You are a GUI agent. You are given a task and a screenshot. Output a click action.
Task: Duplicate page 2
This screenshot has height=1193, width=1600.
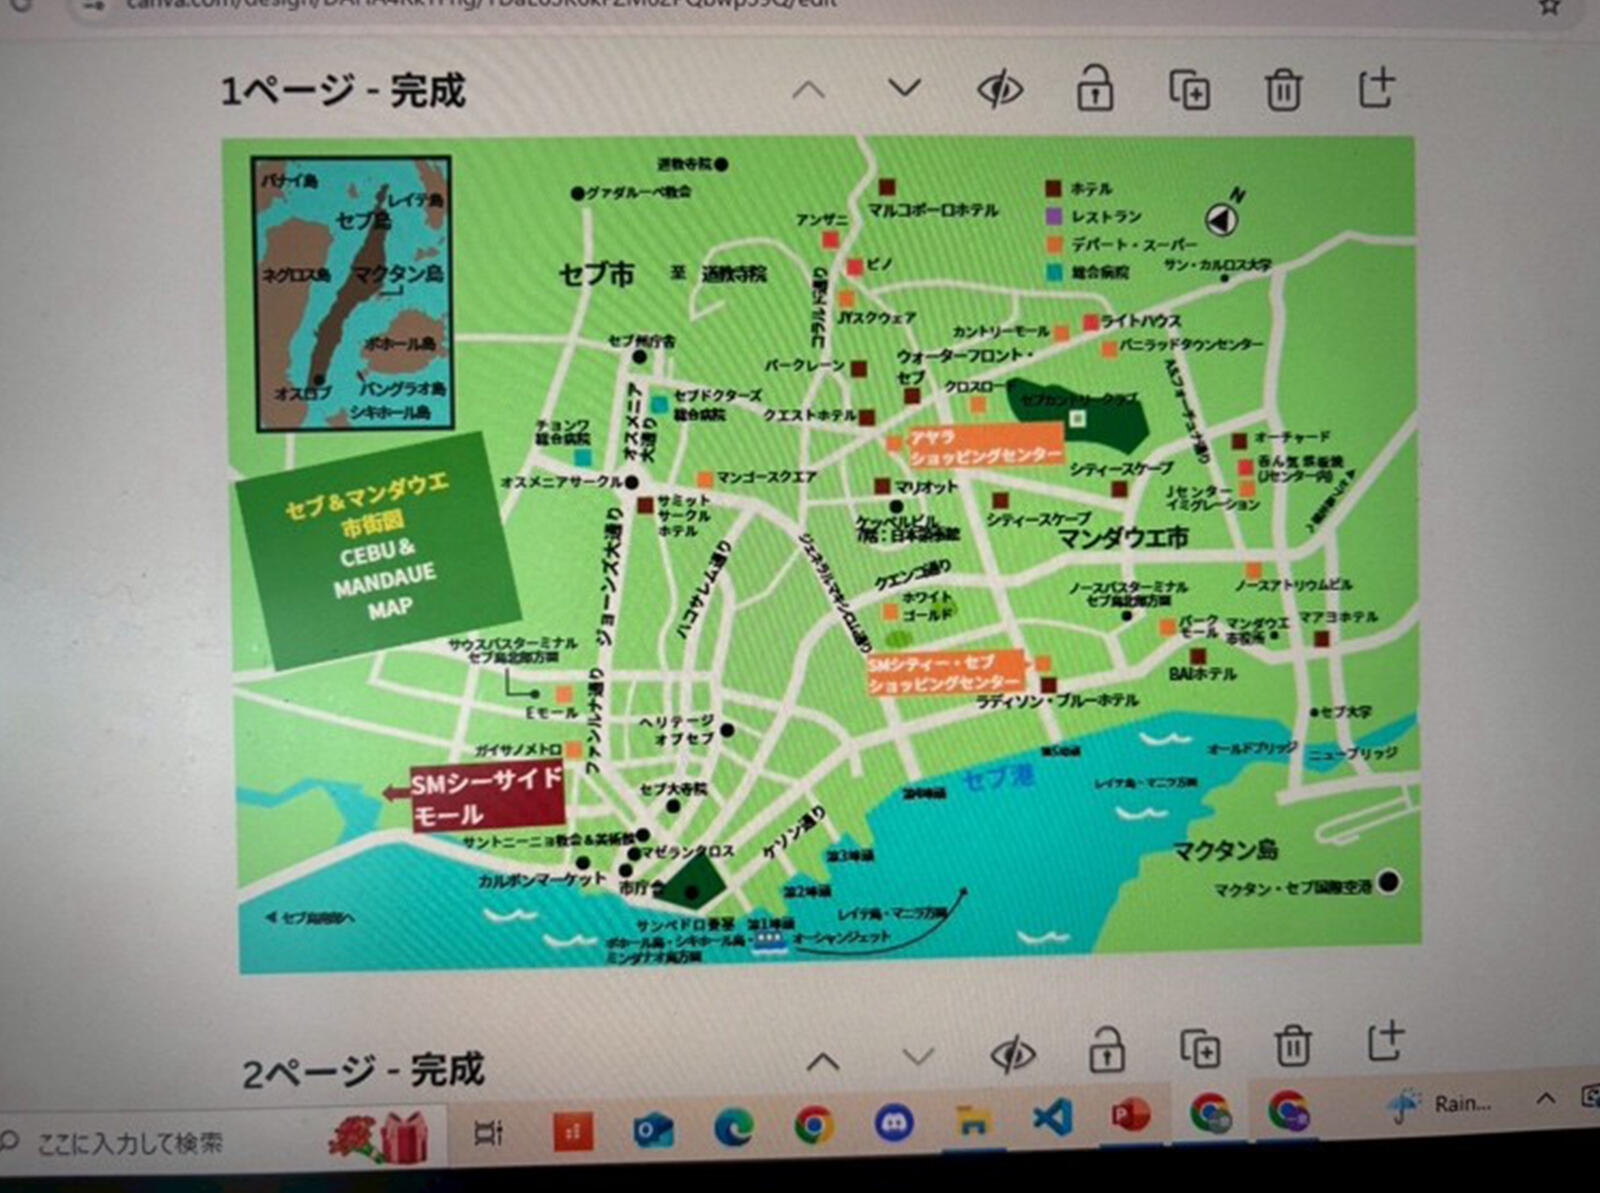pos(1200,1048)
